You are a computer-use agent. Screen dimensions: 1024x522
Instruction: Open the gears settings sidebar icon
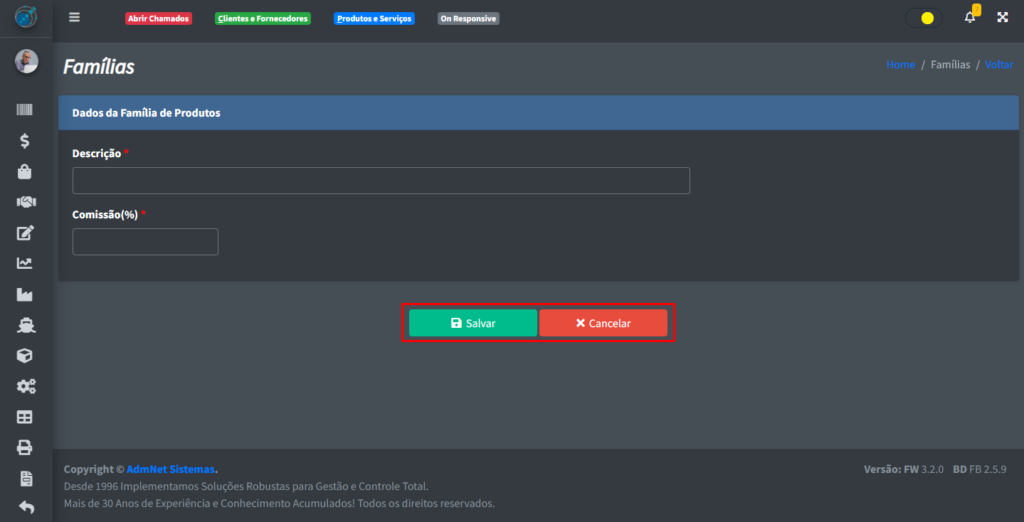coord(26,386)
